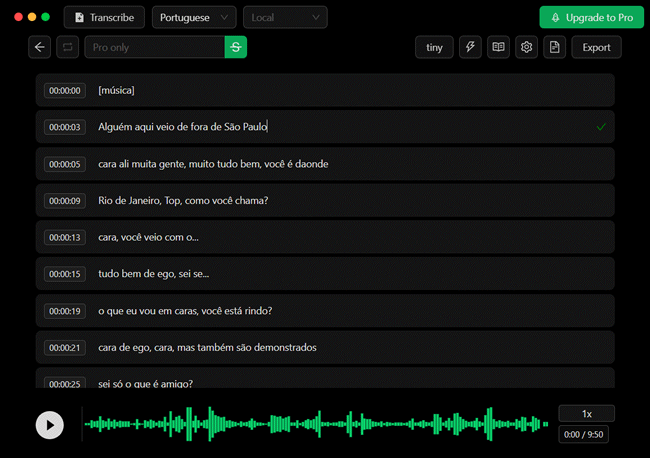Click timestamp 00:00:21
This screenshot has width=650, height=458.
[x=65, y=348]
